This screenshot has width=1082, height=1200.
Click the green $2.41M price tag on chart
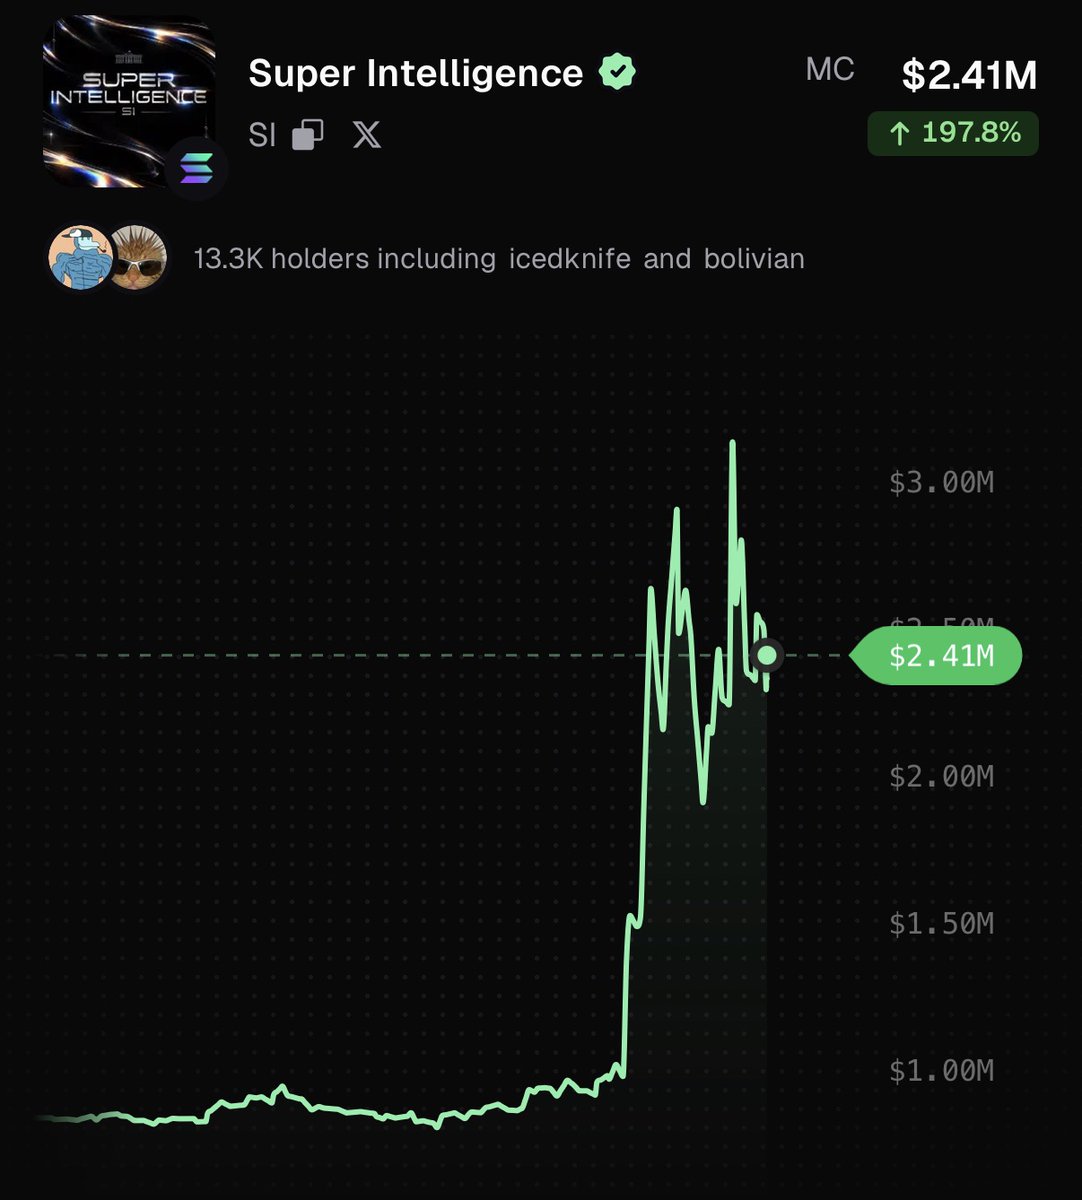(936, 656)
